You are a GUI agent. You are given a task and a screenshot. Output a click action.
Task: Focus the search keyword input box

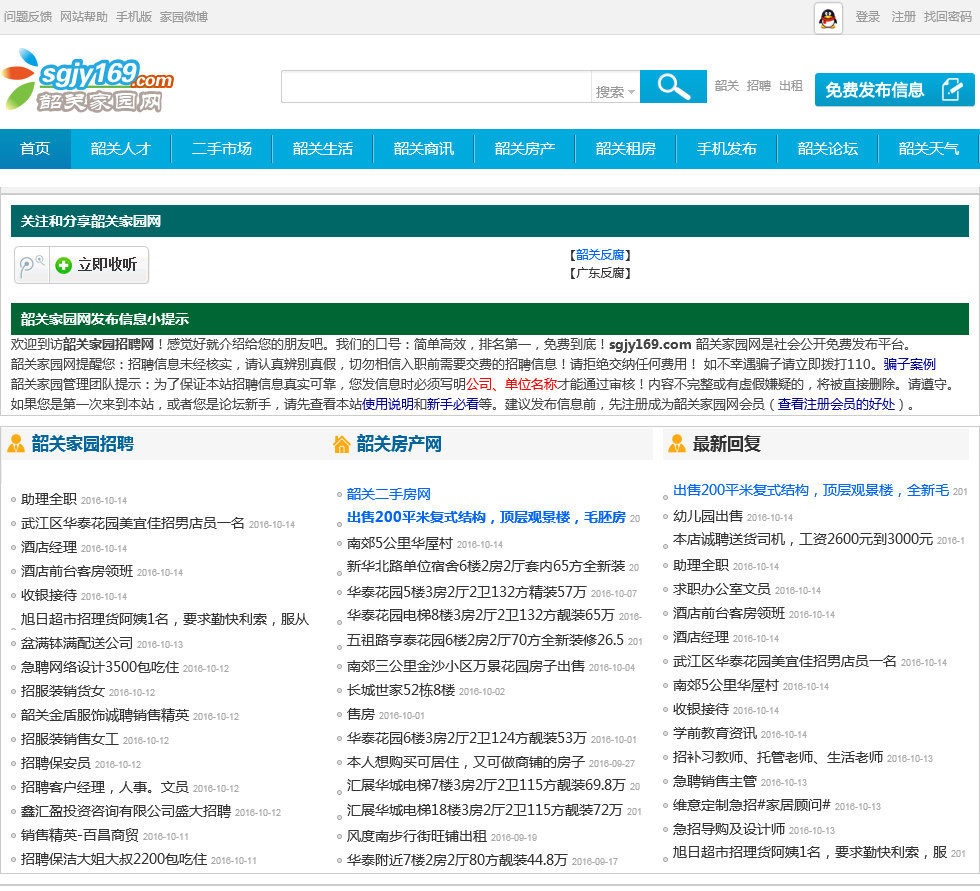point(436,86)
